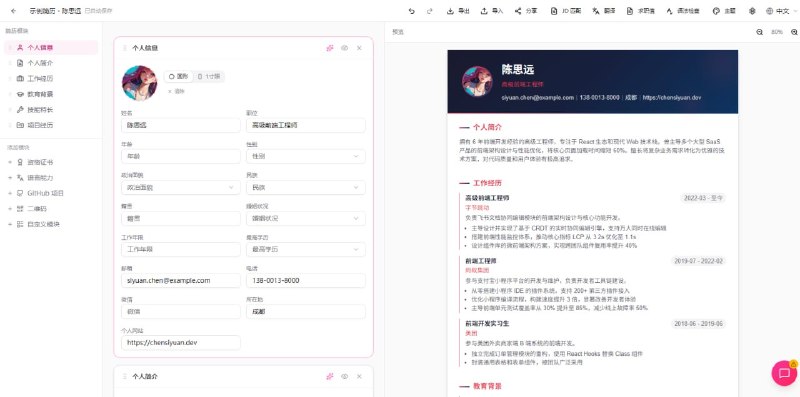Click the avatar in resume preview header

pyautogui.click(x=477, y=81)
